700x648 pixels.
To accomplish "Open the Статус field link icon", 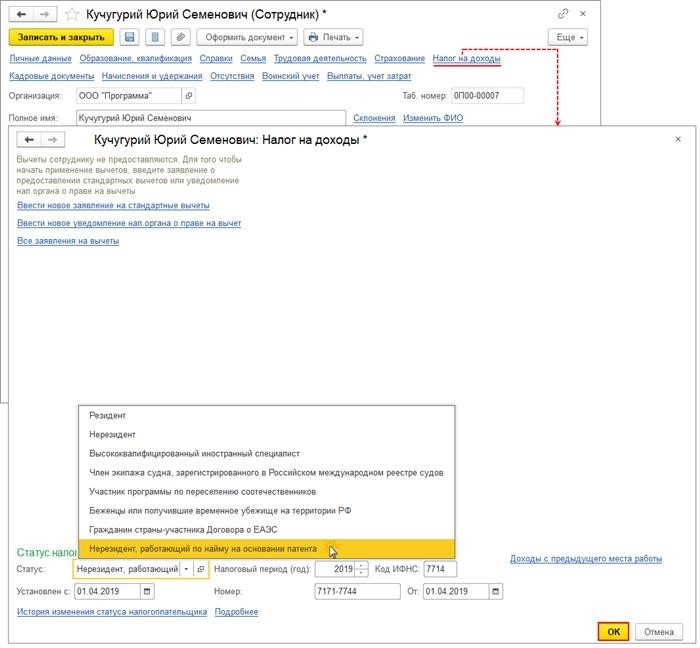I will tap(201, 569).
